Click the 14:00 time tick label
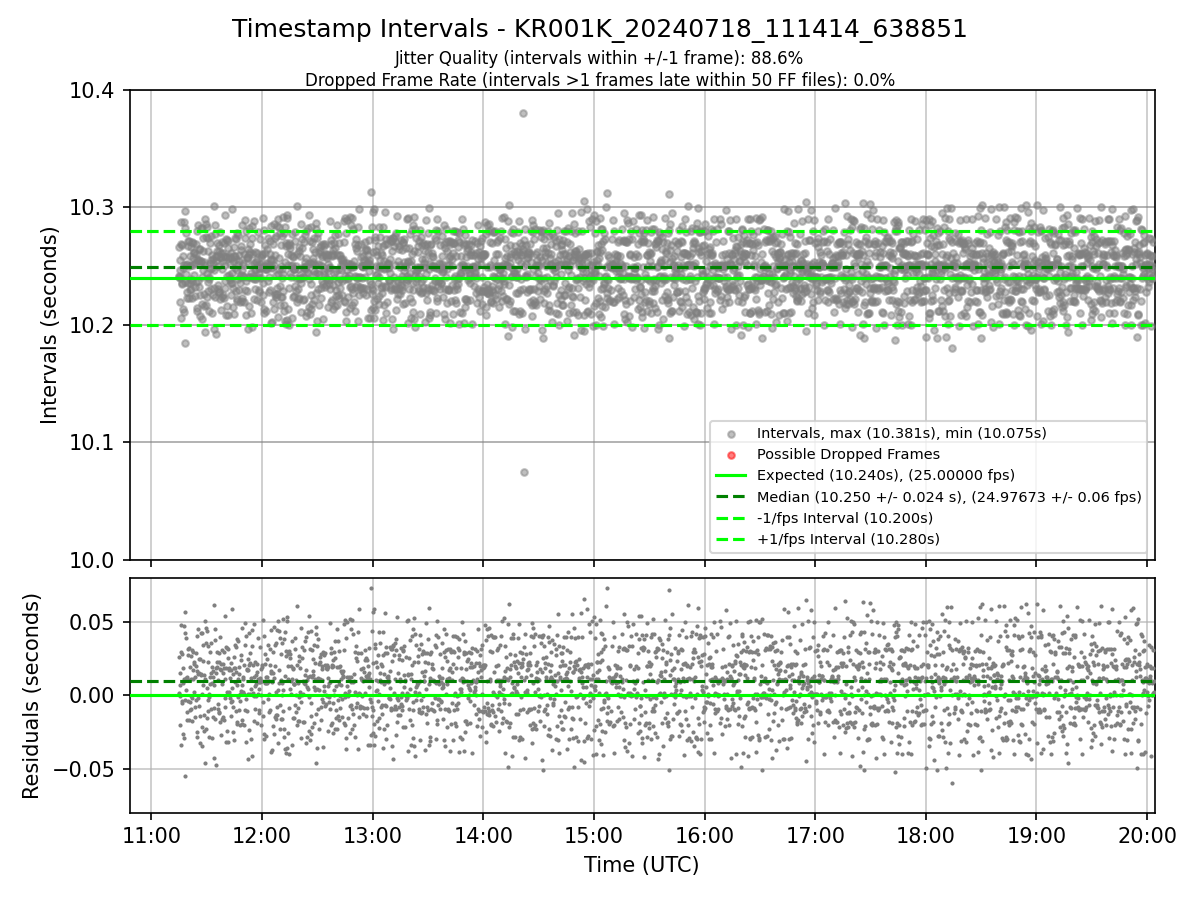The image size is (1200, 900). click(483, 834)
